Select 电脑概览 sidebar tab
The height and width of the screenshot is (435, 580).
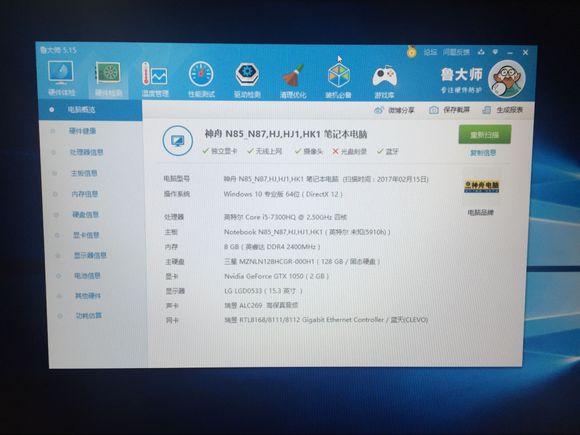[90, 110]
